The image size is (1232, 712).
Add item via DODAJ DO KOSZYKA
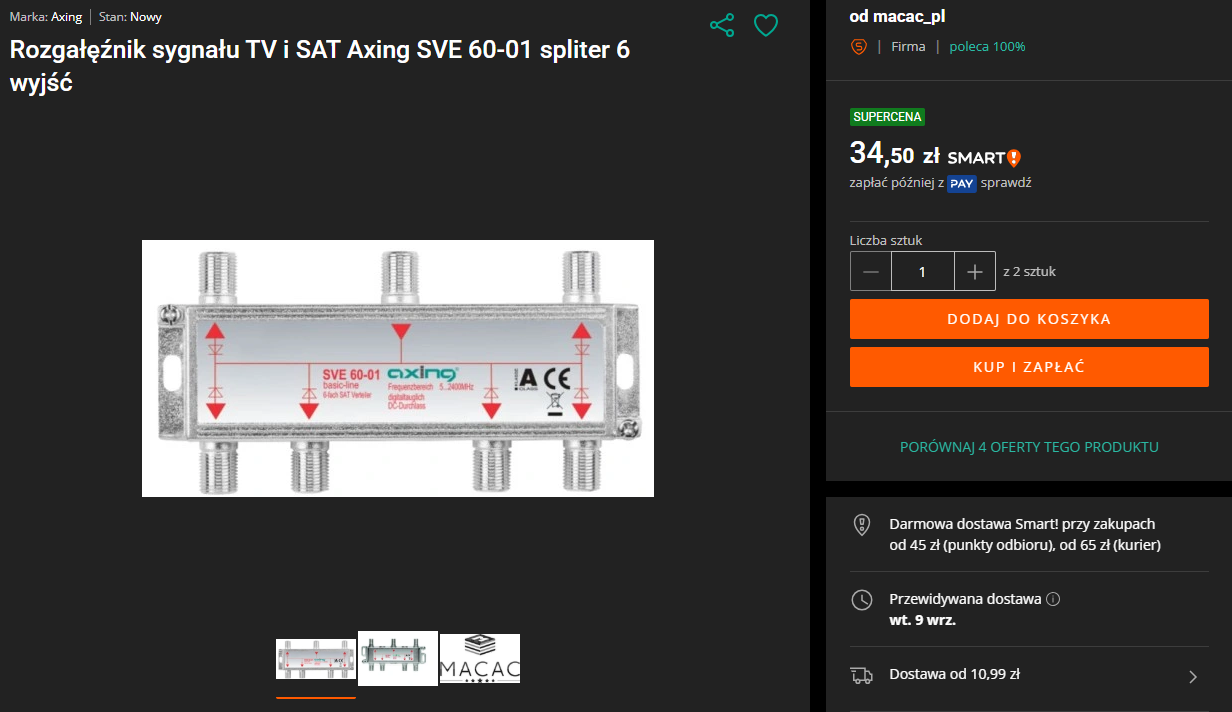[x=1029, y=319]
